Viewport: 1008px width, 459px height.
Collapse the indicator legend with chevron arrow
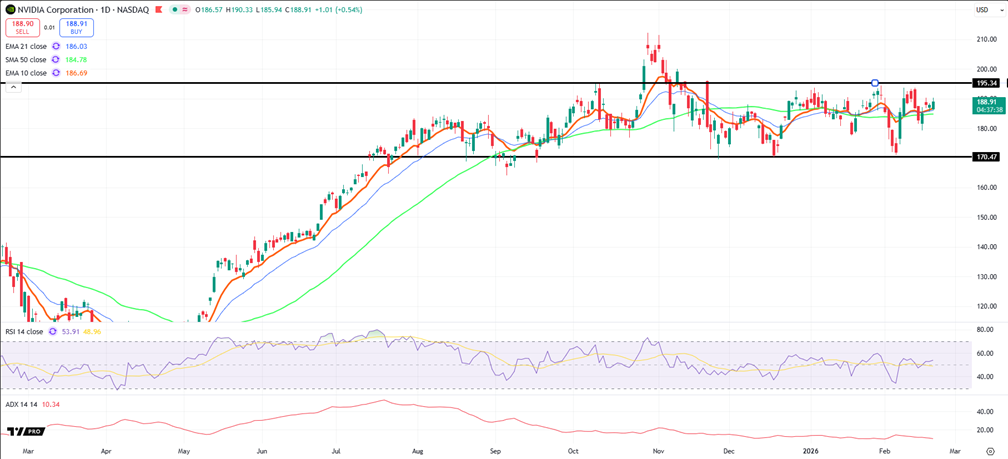click(13, 87)
